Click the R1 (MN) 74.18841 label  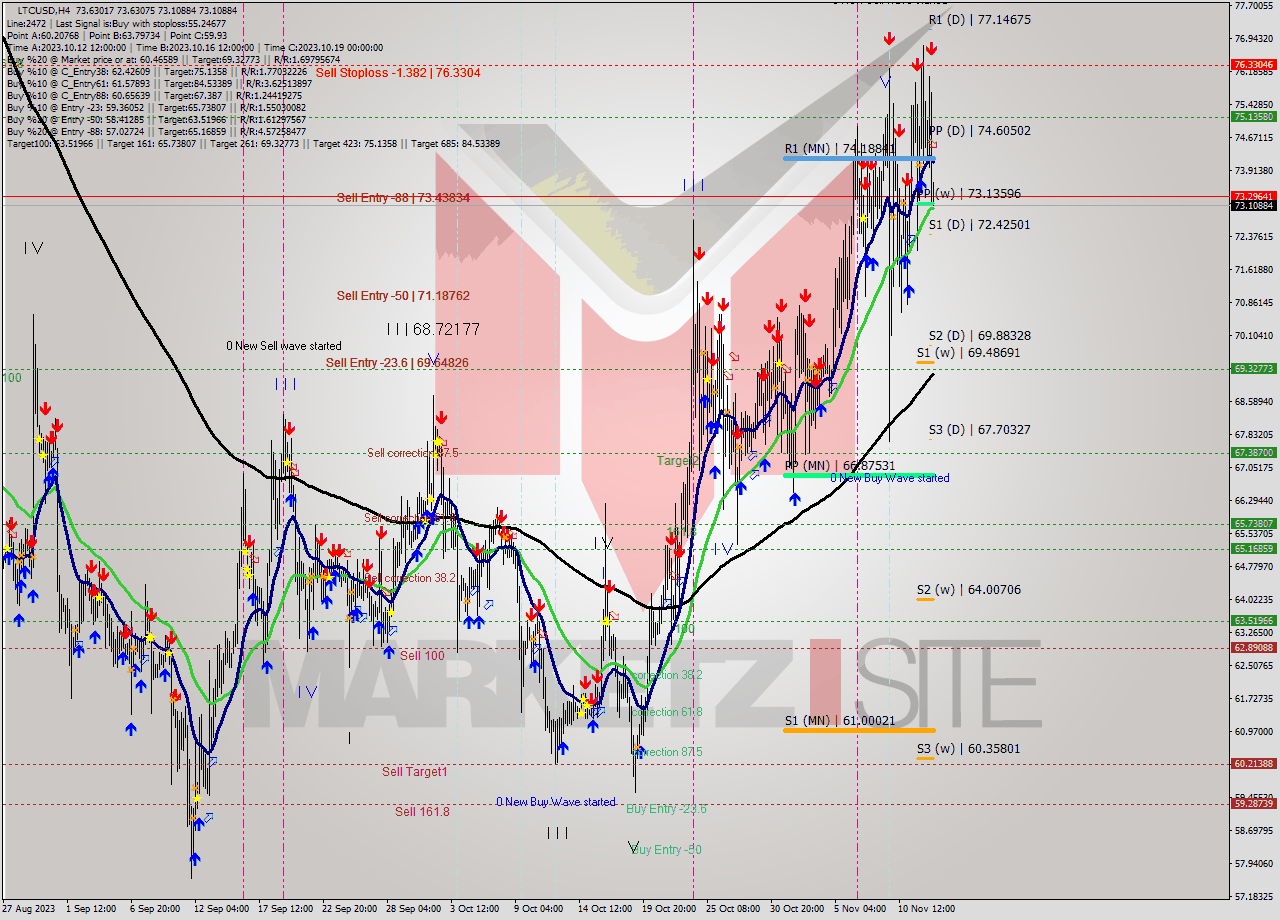tap(839, 149)
